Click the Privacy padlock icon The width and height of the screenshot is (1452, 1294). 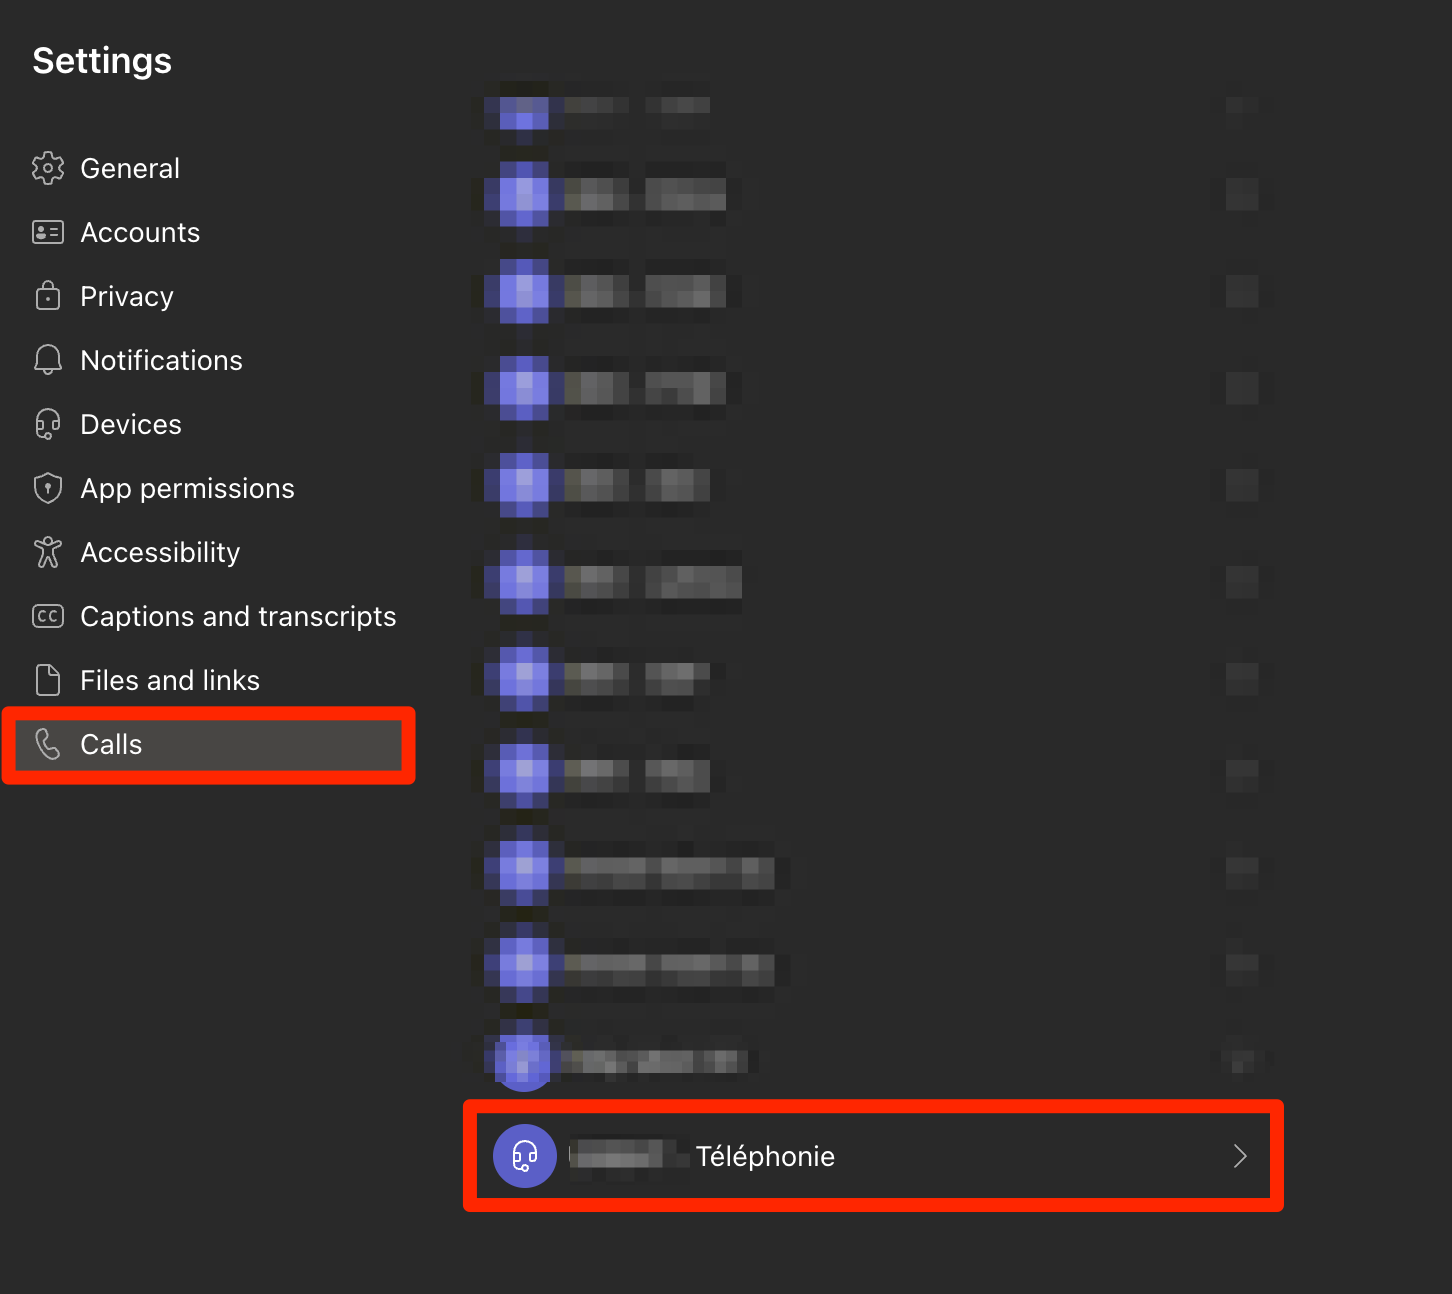tap(48, 296)
